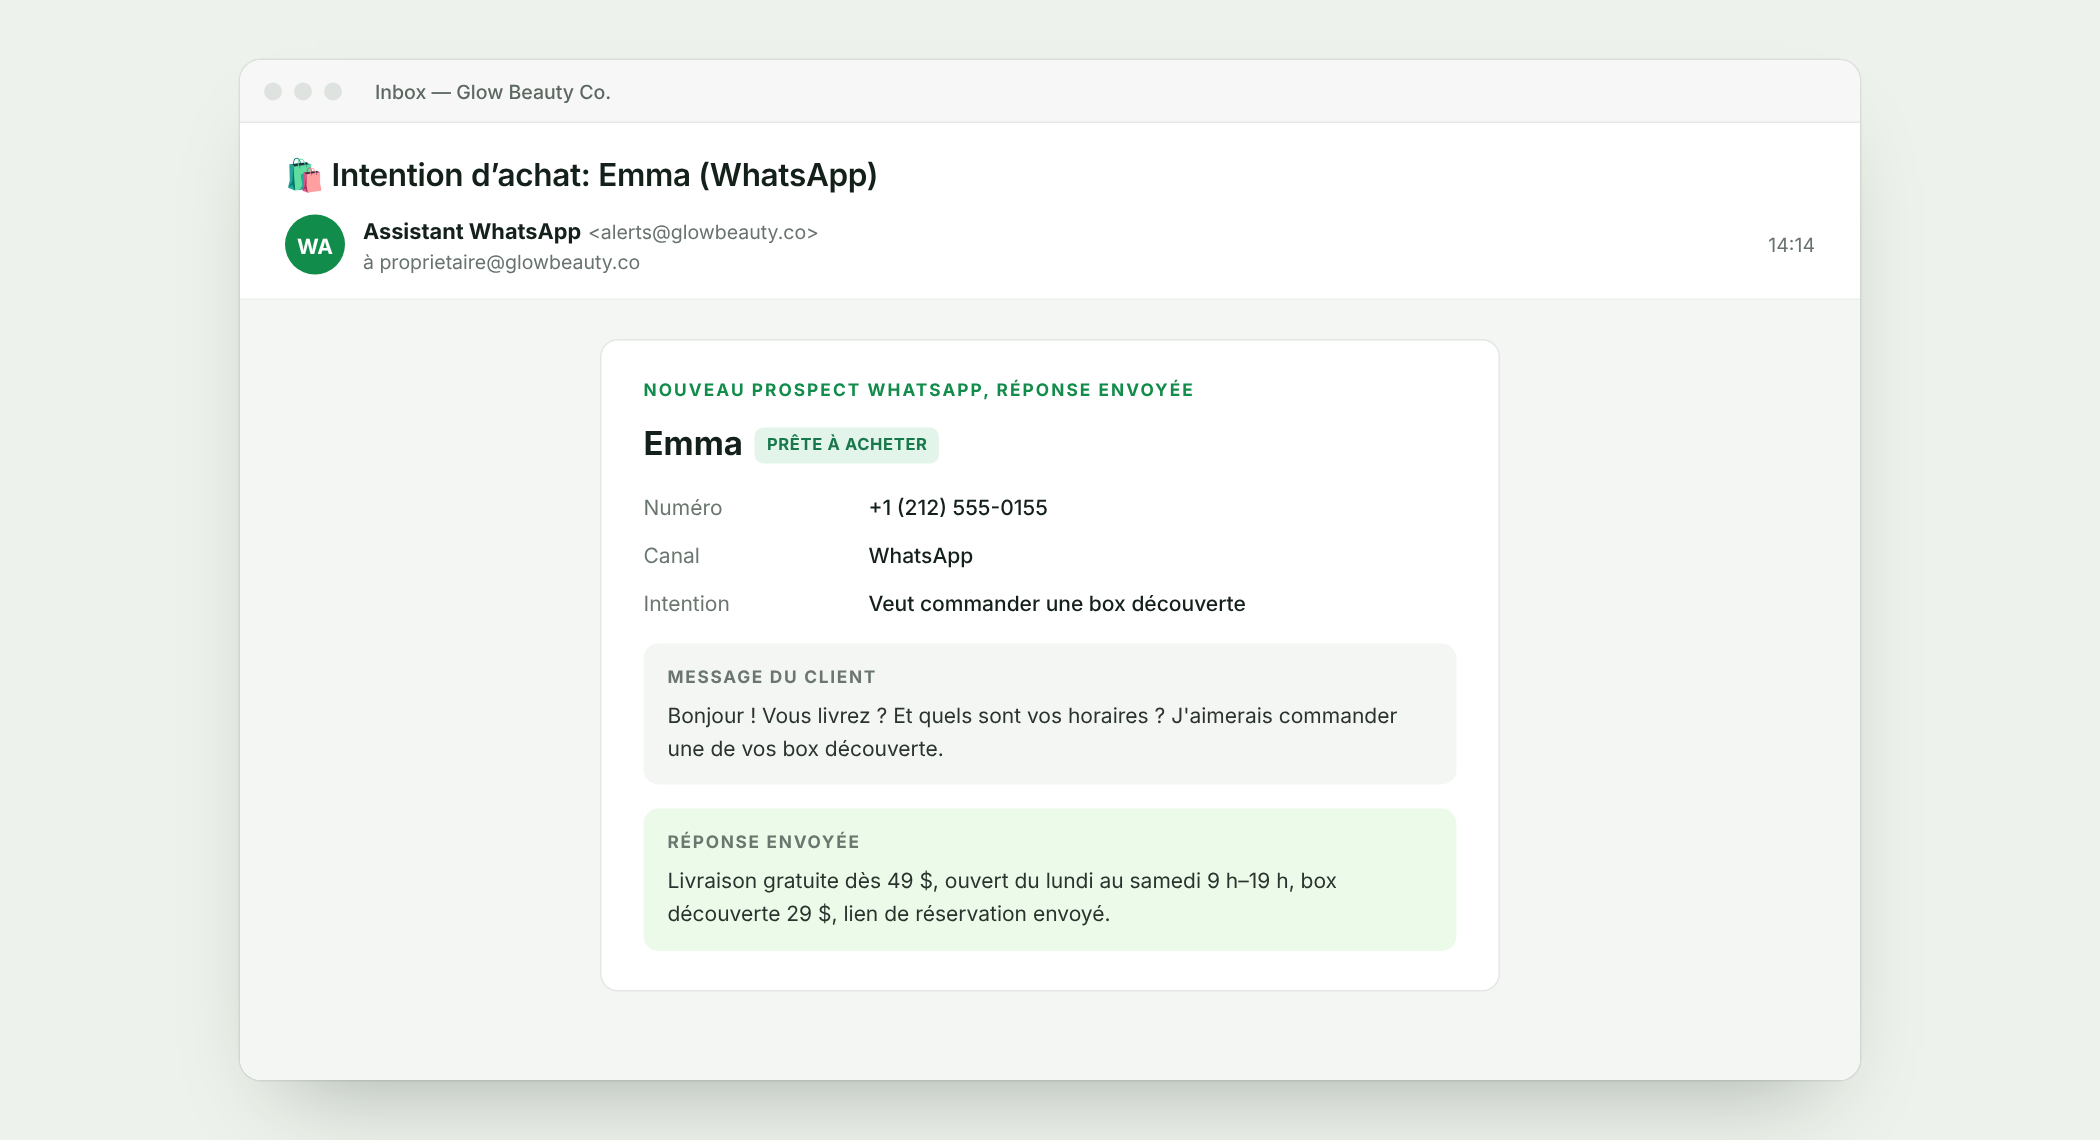This screenshot has width=2100, height=1140.
Task: Click the Prête à acheter badge
Action: click(x=846, y=444)
